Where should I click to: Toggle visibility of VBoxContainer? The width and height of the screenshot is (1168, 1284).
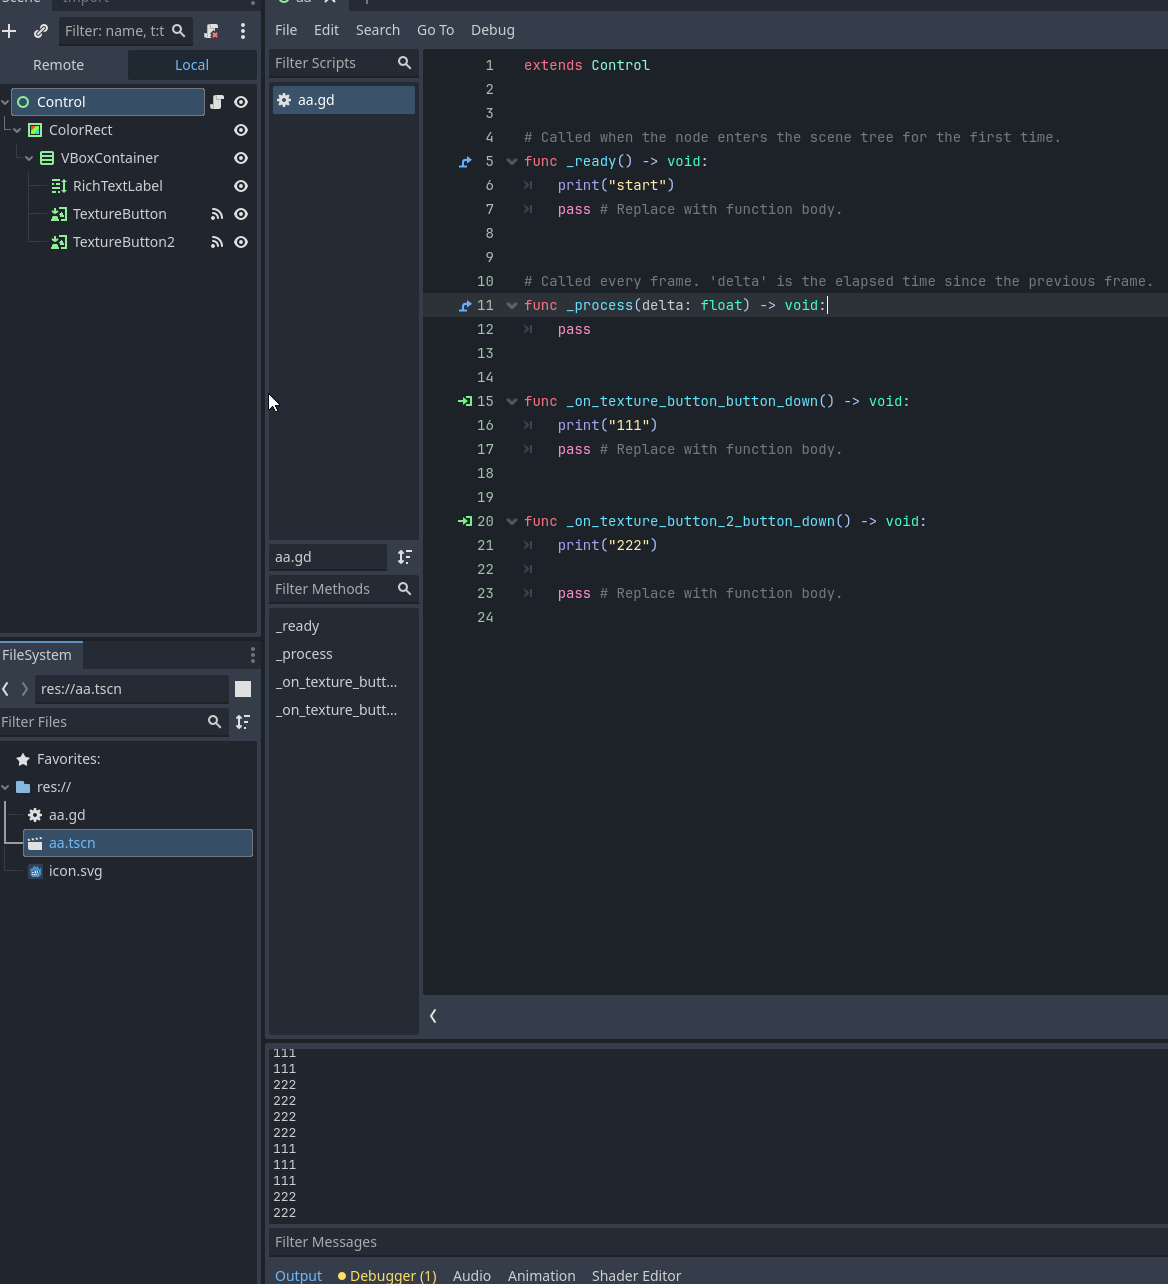pos(241,158)
